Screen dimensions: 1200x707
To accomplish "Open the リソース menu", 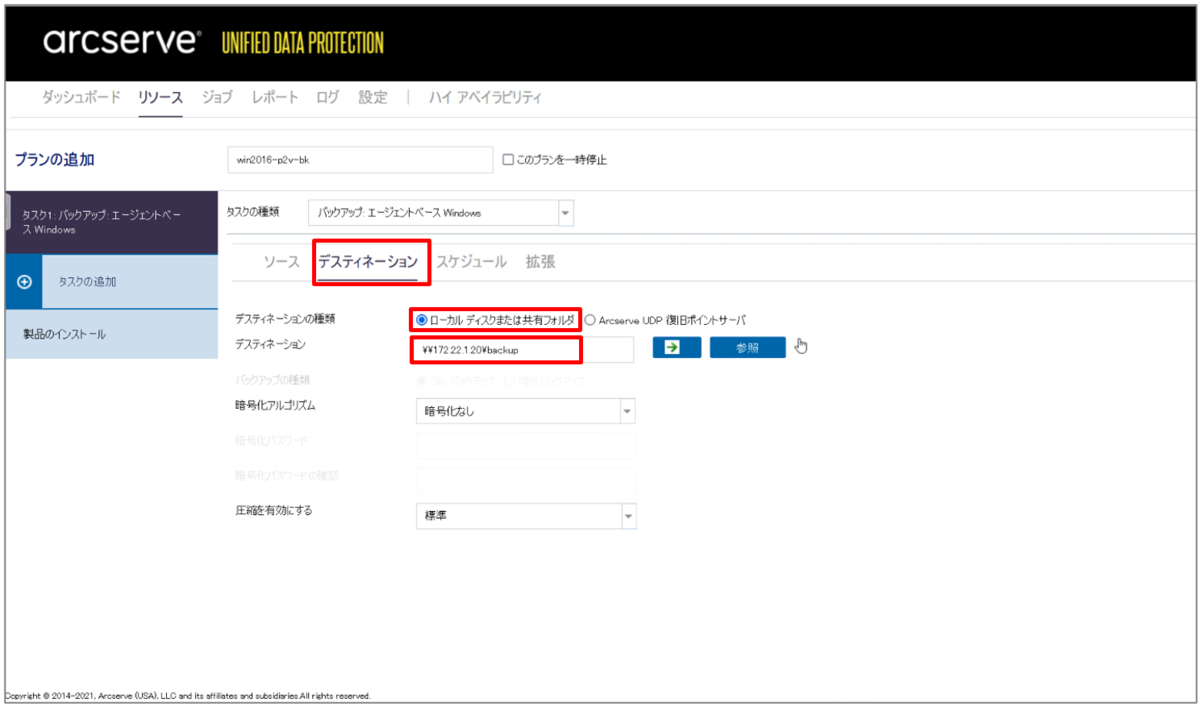I will 161,98.
